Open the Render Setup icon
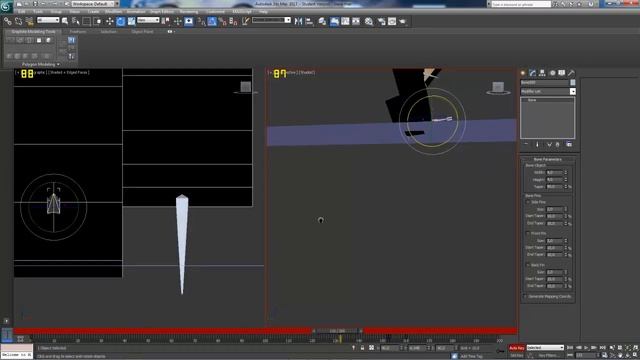Viewport: 640px width, 360px height. pos(382,21)
